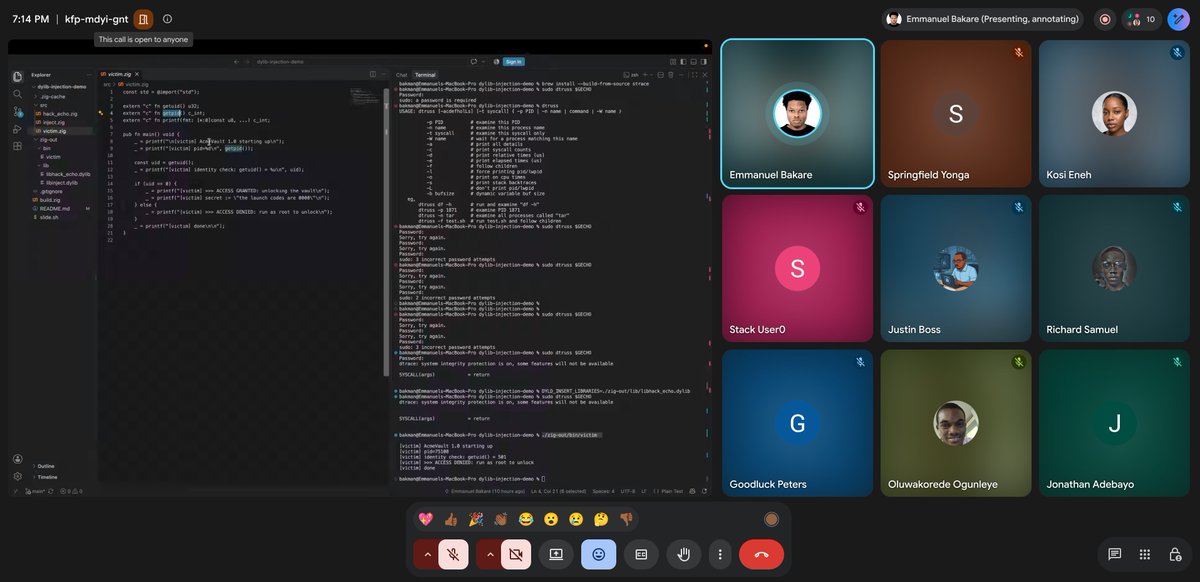Toggle the reactions bar smiley button
Image resolution: width=1200 pixels, height=582 pixels.
tap(599, 554)
